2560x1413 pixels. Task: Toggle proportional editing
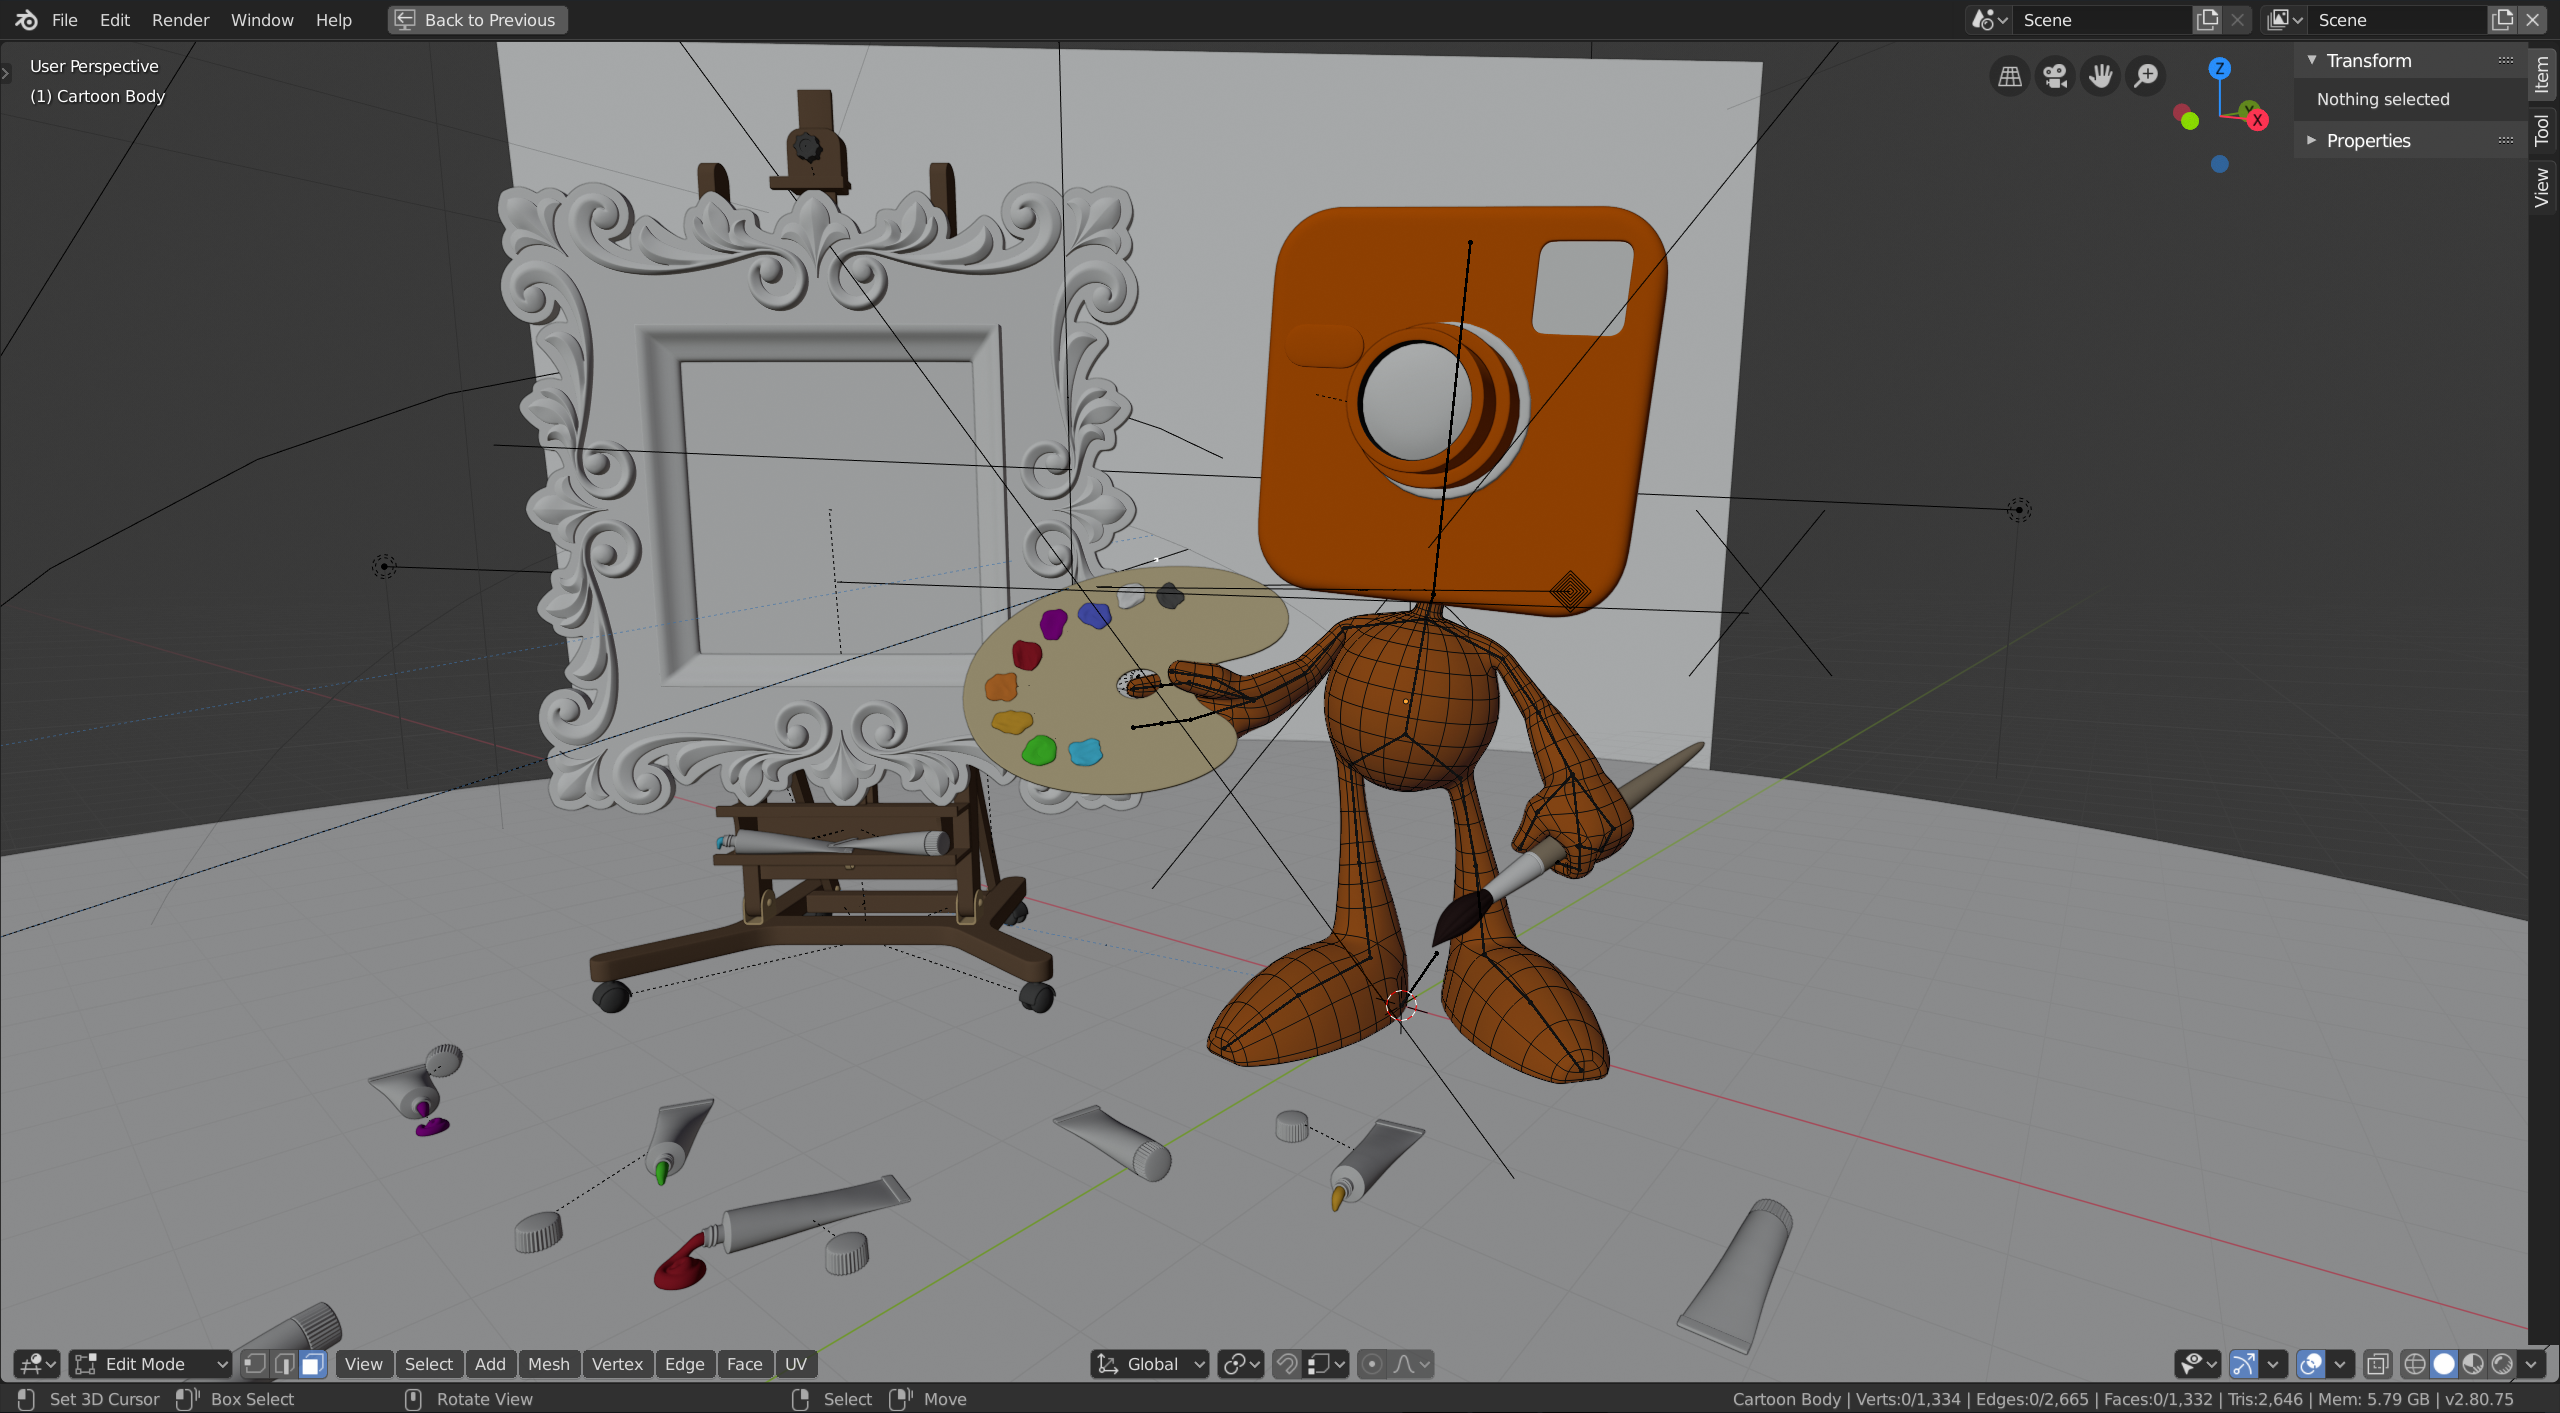[1372, 1364]
